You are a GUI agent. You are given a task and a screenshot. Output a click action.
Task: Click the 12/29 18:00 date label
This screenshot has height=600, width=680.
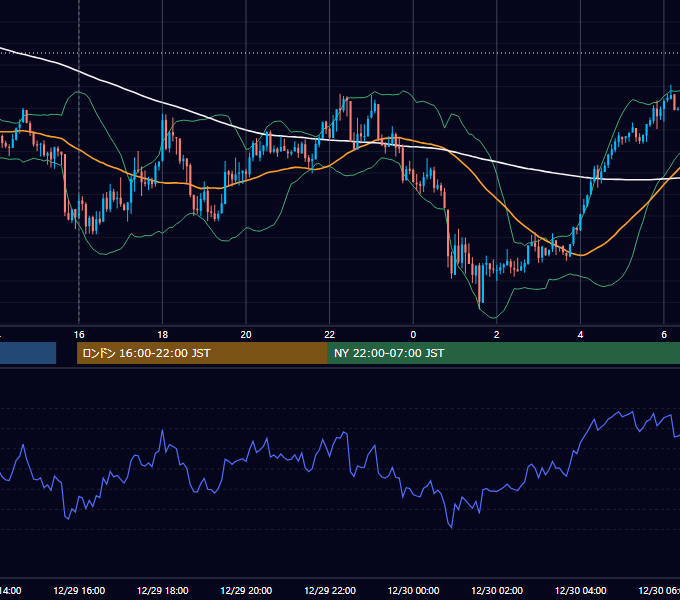[163, 590]
